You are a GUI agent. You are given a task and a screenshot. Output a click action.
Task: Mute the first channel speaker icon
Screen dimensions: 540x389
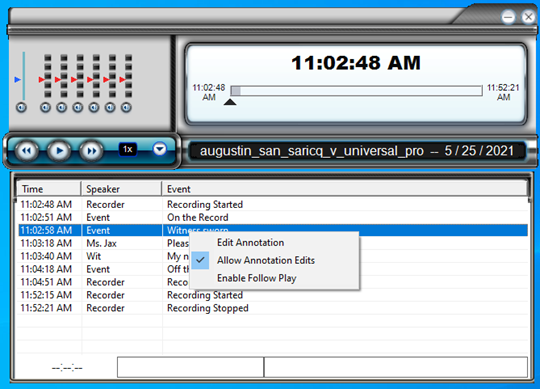coord(45,108)
